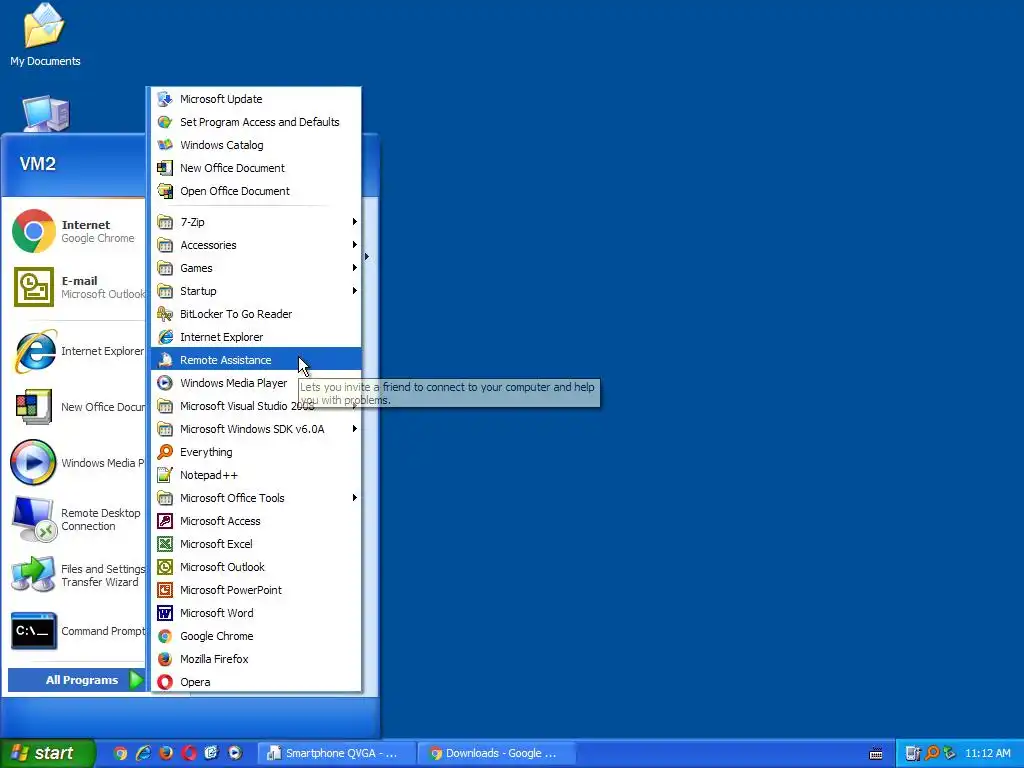Click the Microsoft Word icon
Viewport: 1024px width, 768px height.
click(x=165, y=613)
